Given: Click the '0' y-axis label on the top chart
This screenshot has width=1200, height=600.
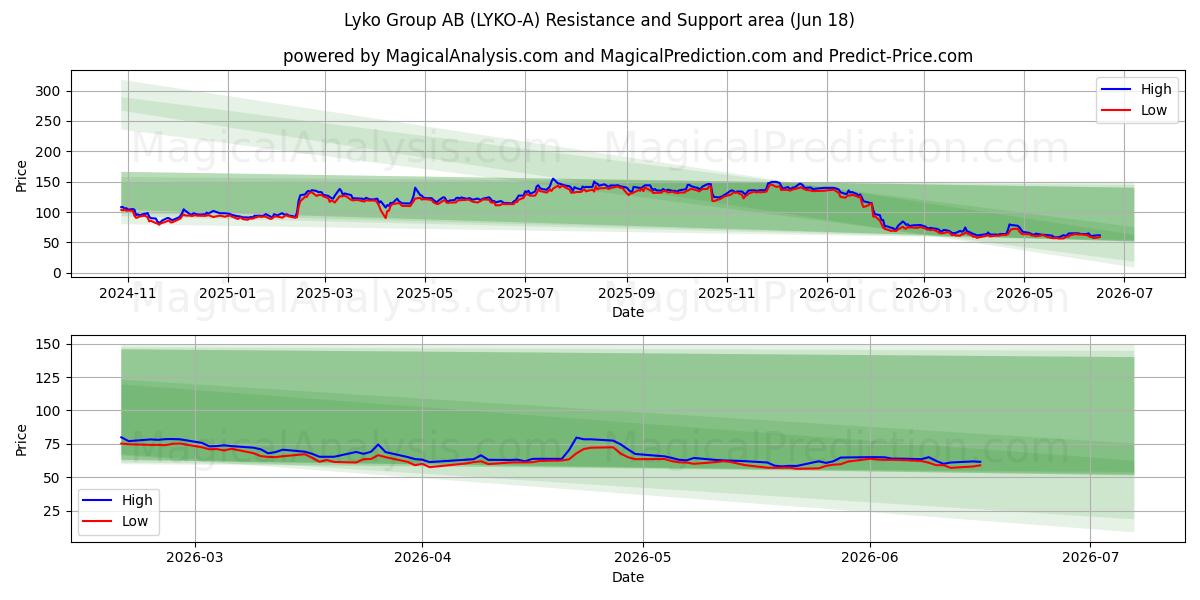Looking at the screenshot, I should (58, 273).
